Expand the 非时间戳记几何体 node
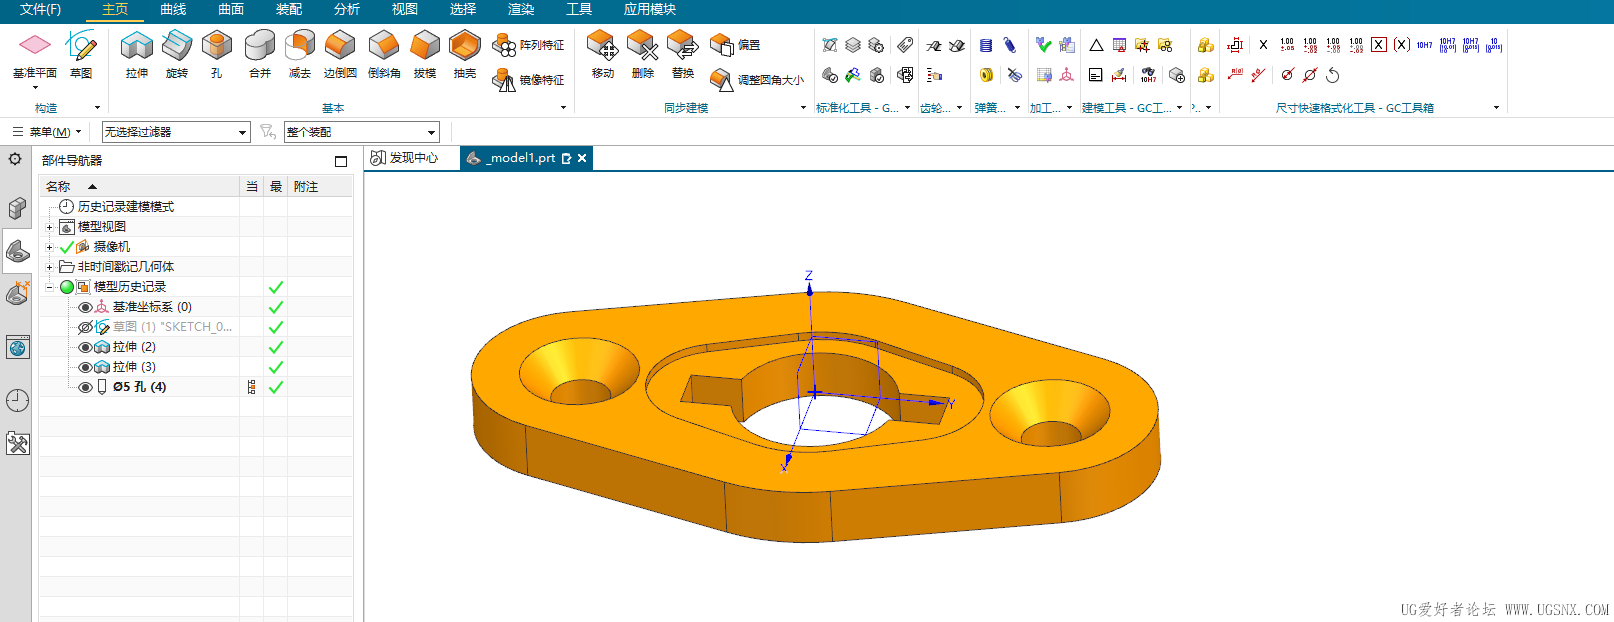 [x=49, y=267]
